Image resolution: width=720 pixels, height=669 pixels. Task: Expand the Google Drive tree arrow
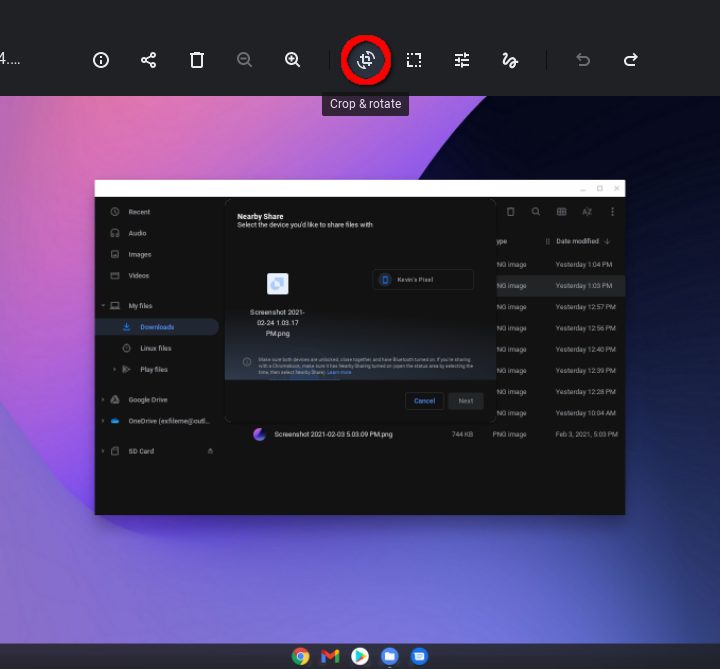103,400
